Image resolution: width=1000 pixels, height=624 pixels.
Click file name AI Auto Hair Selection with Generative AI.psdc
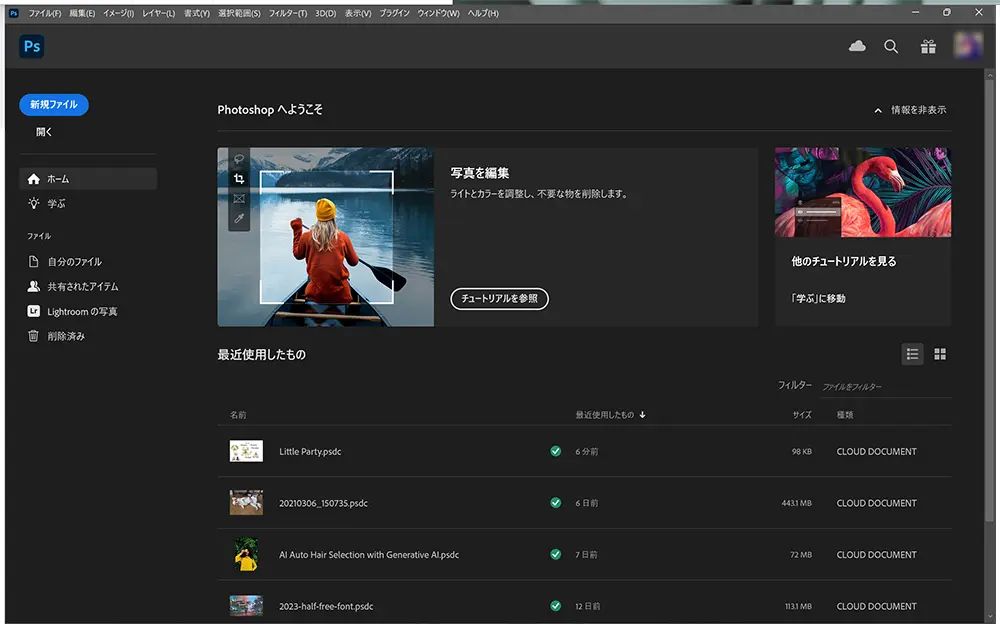point(369,555)
